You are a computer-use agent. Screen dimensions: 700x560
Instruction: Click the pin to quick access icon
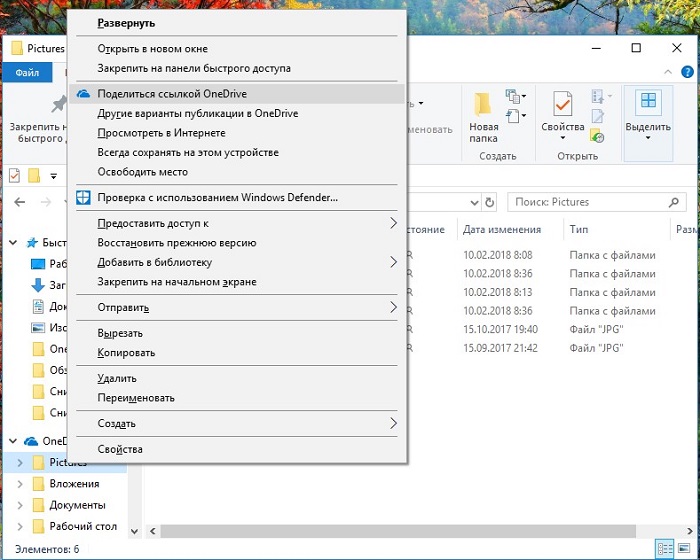(59, 104)
